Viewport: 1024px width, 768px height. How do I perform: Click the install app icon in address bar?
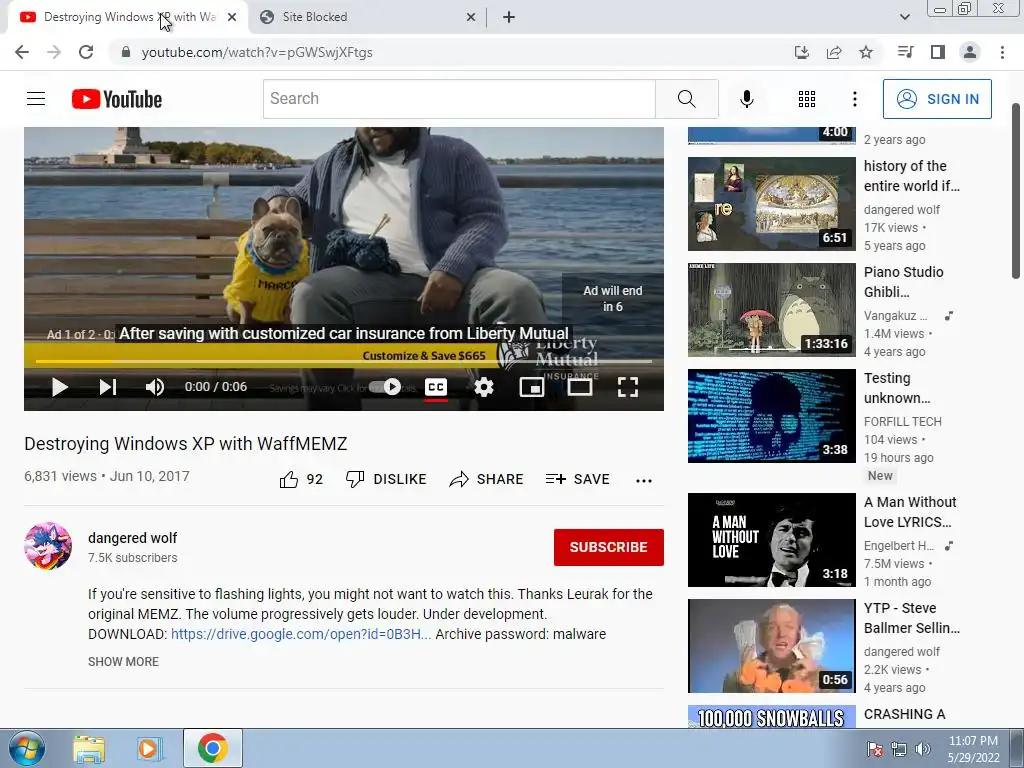801,52
